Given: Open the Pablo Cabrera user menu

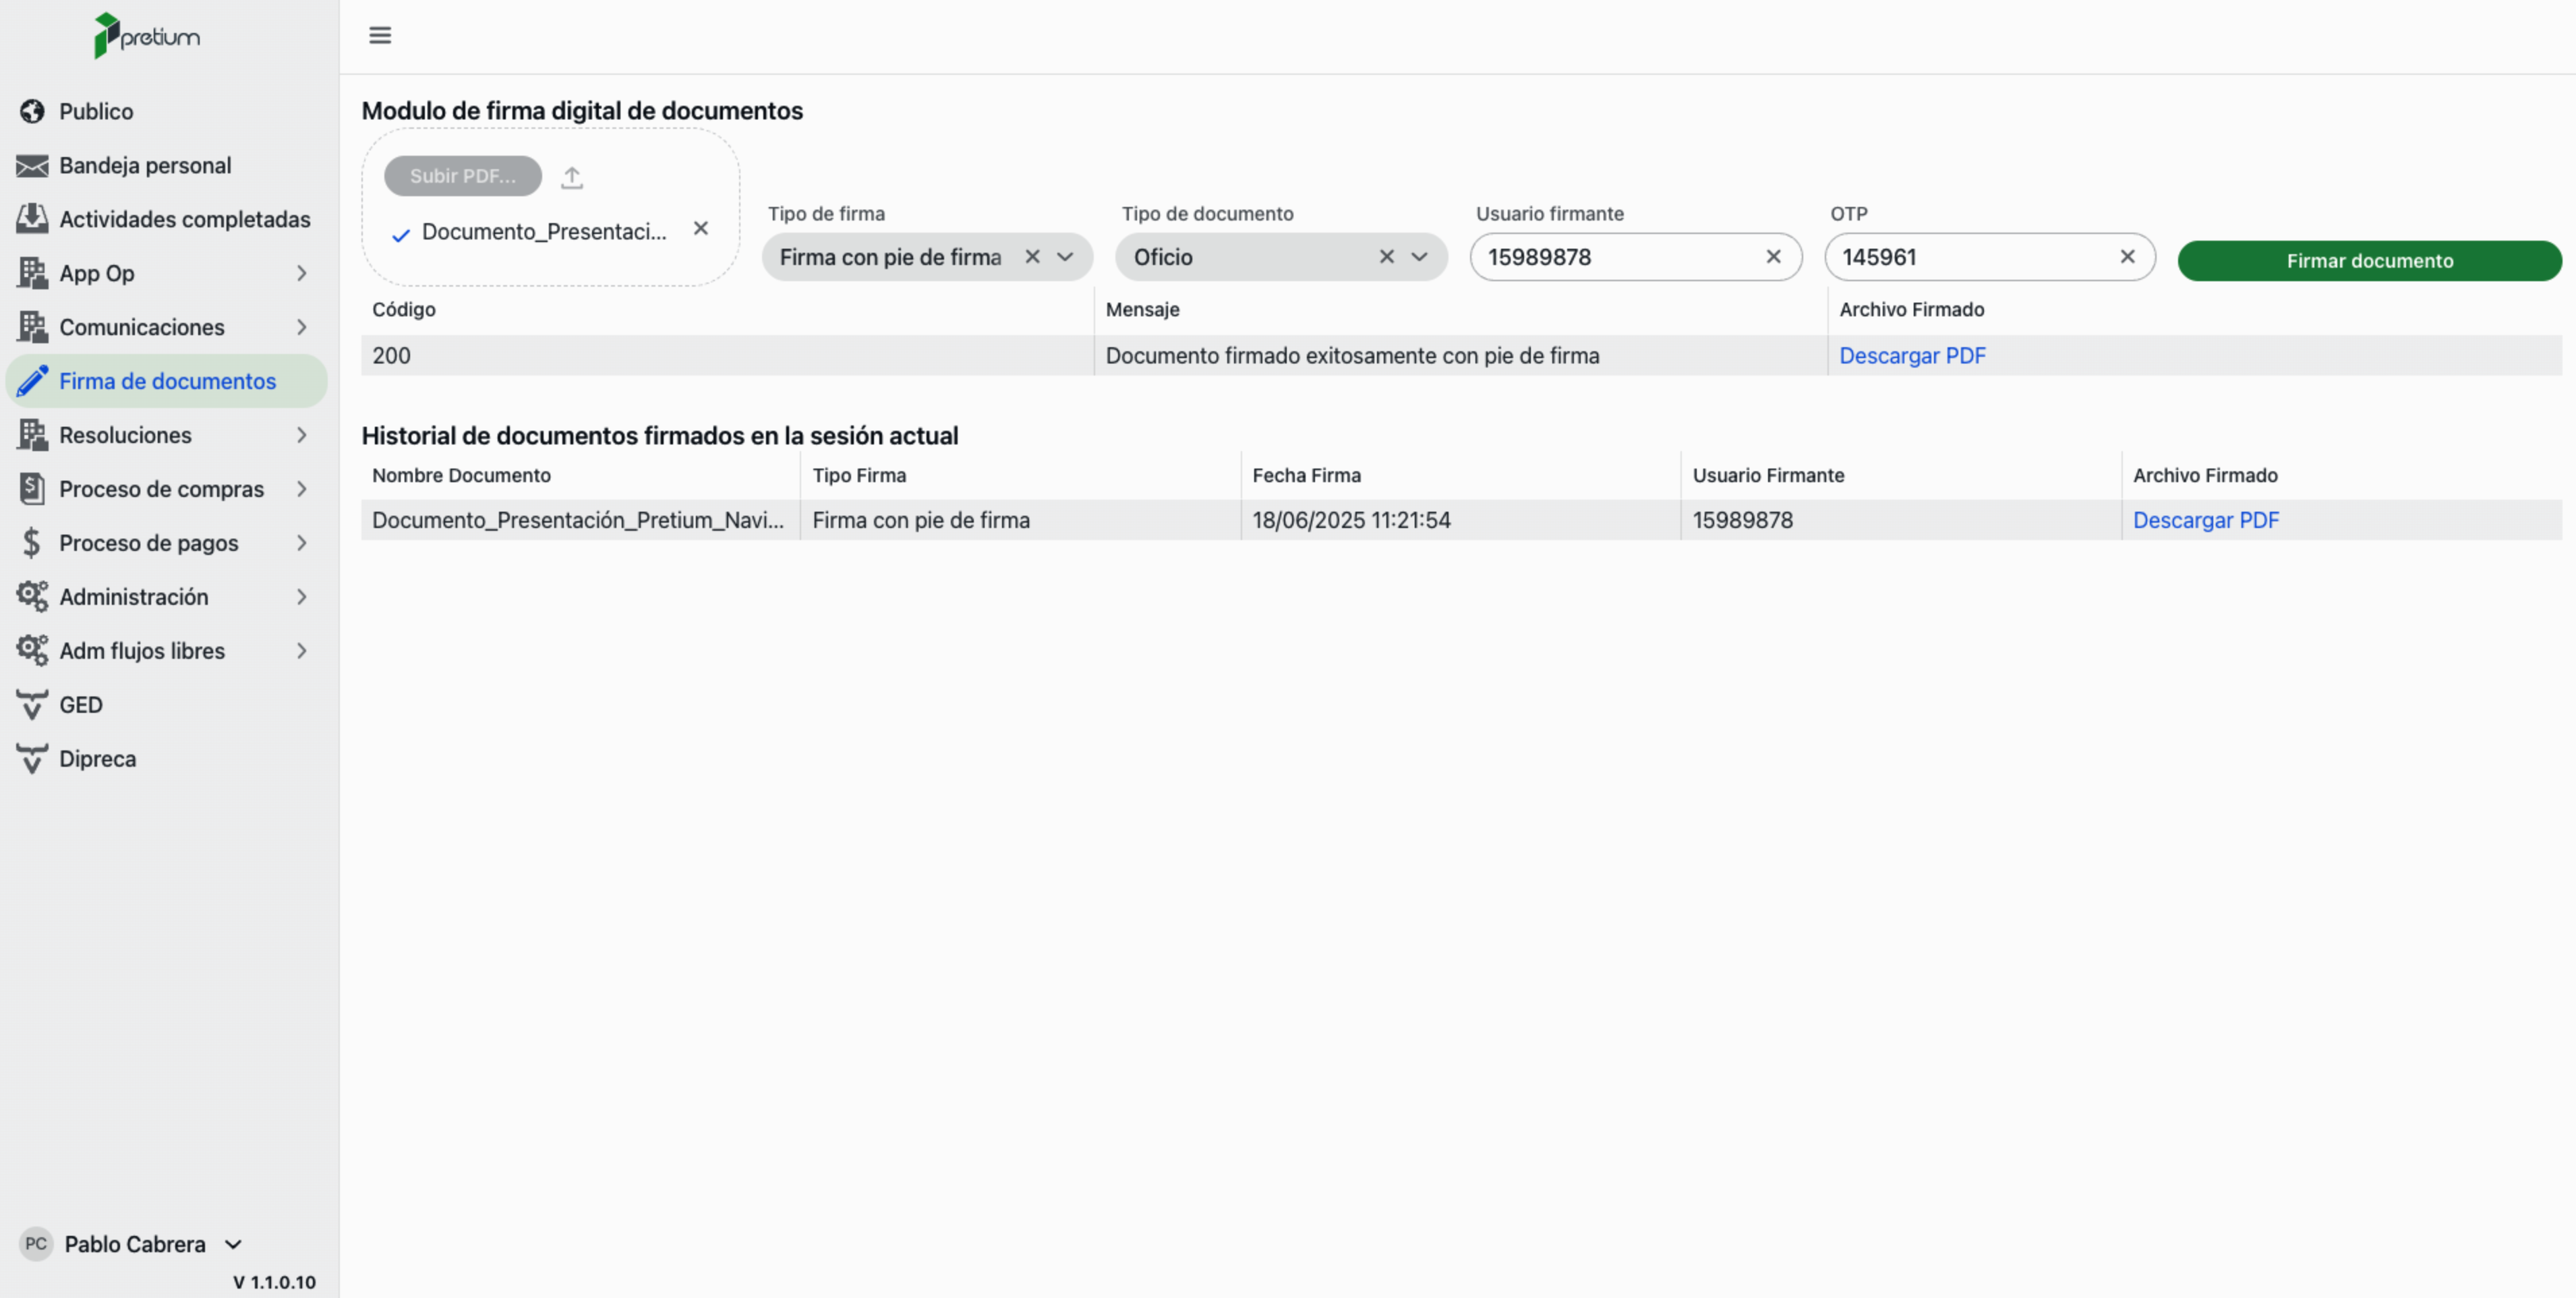Looking at the screenshot, I should point(135,1244).
